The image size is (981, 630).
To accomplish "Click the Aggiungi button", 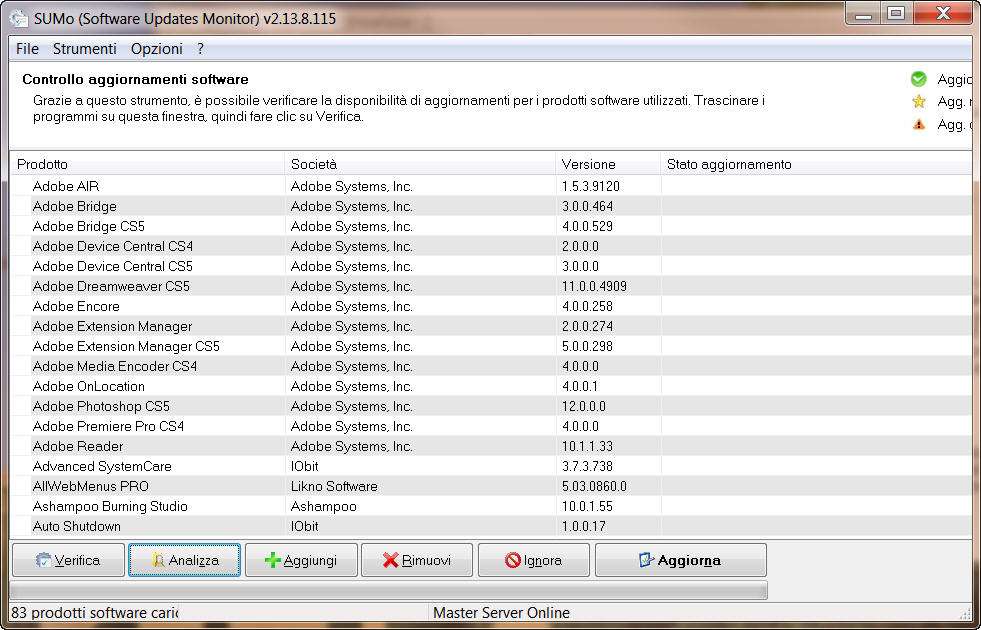I will pos(301,560).
